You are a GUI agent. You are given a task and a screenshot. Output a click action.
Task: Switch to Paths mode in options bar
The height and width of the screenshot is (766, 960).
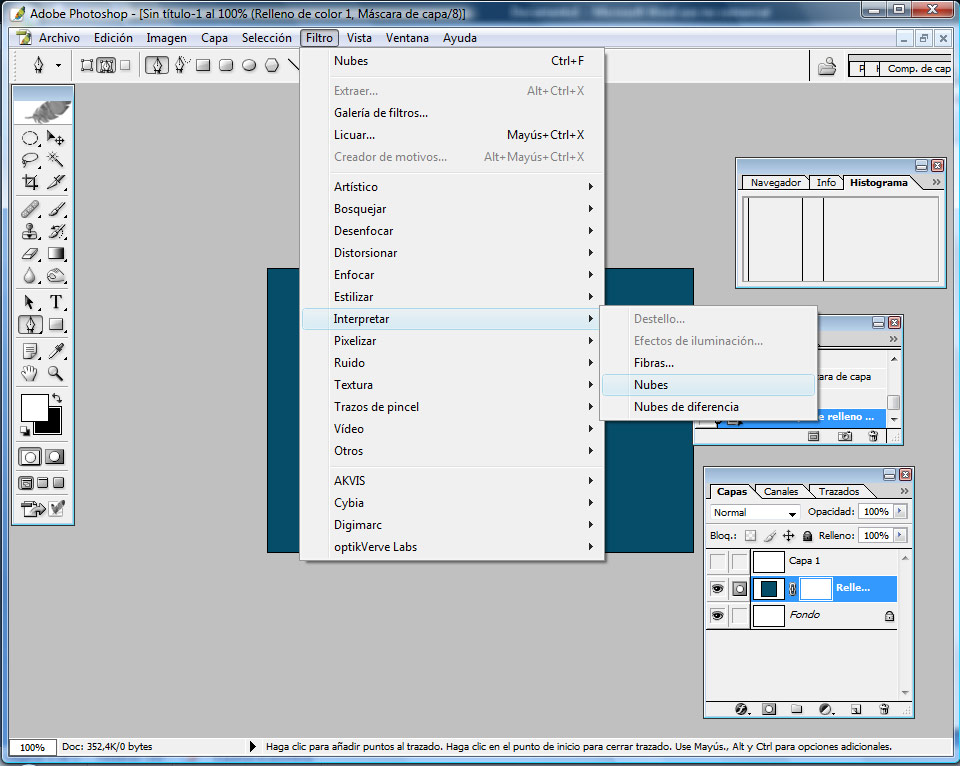click(x=105, y=65)
